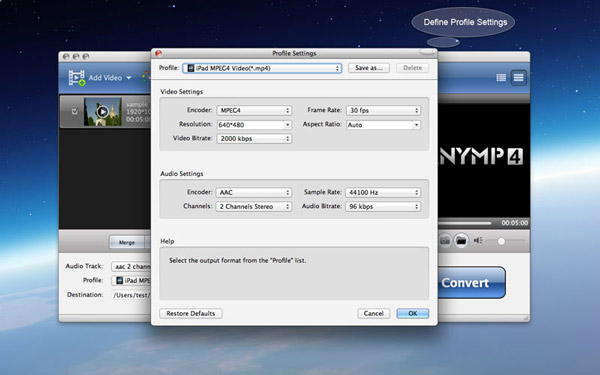Click the Save as... button
Viewport: 600px width, 375px height.
pos(369,68)
